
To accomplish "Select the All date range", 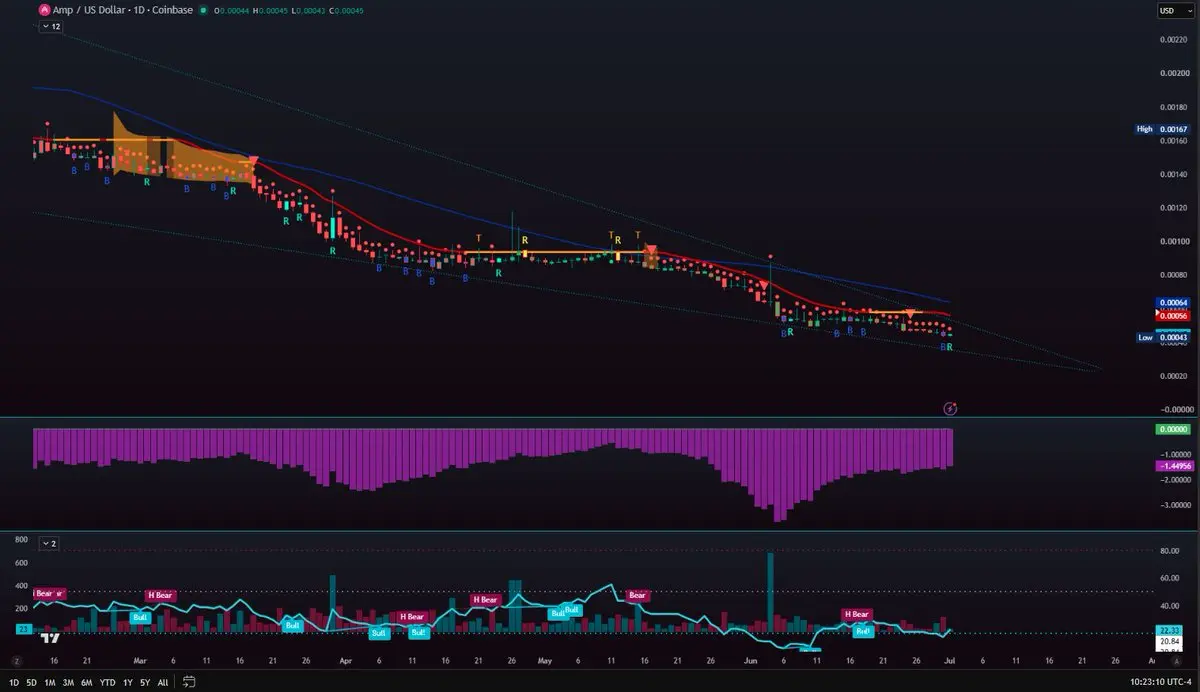I will point(163,682).
